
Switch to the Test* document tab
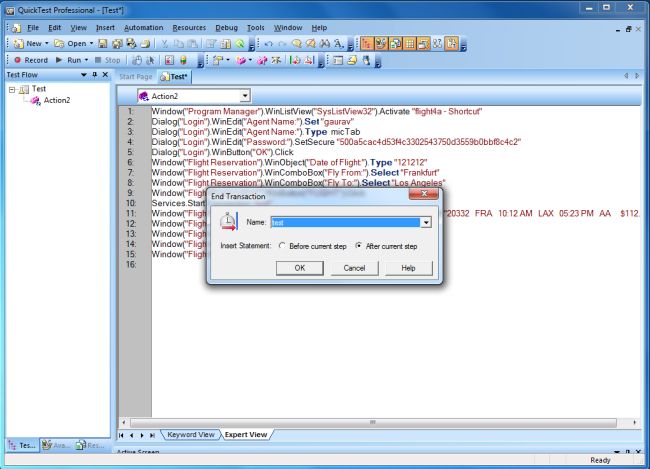pyautogui.click(x=174, y=77)
